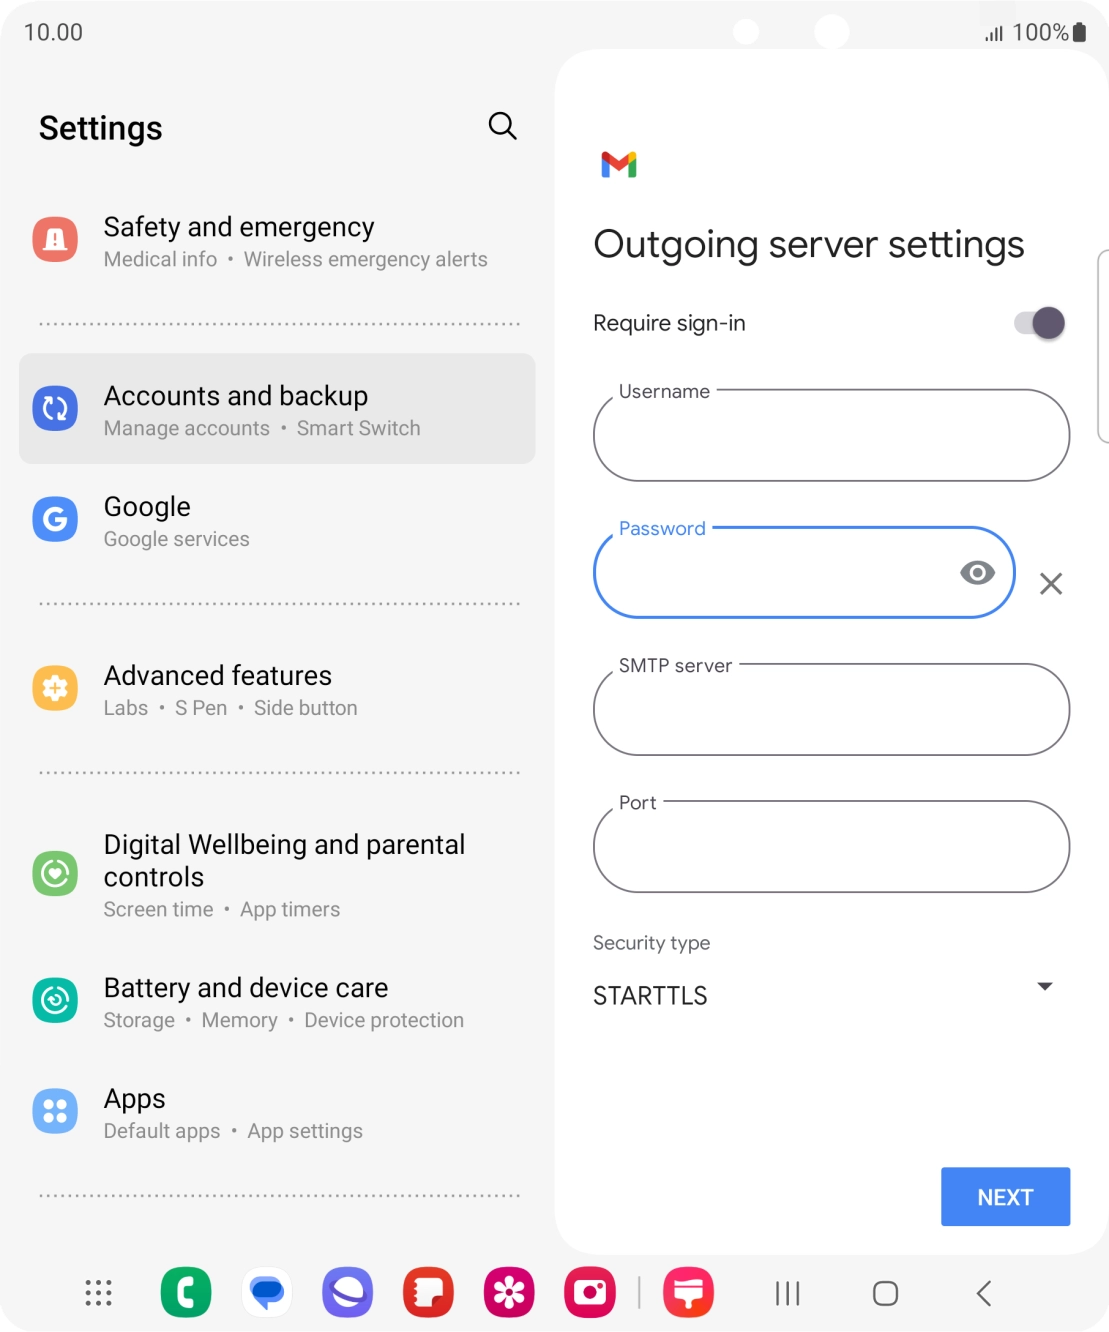Toggle the Require sign-in switch
This screenshot has width=1109, height=1332.
click(x=1040, y=323)
